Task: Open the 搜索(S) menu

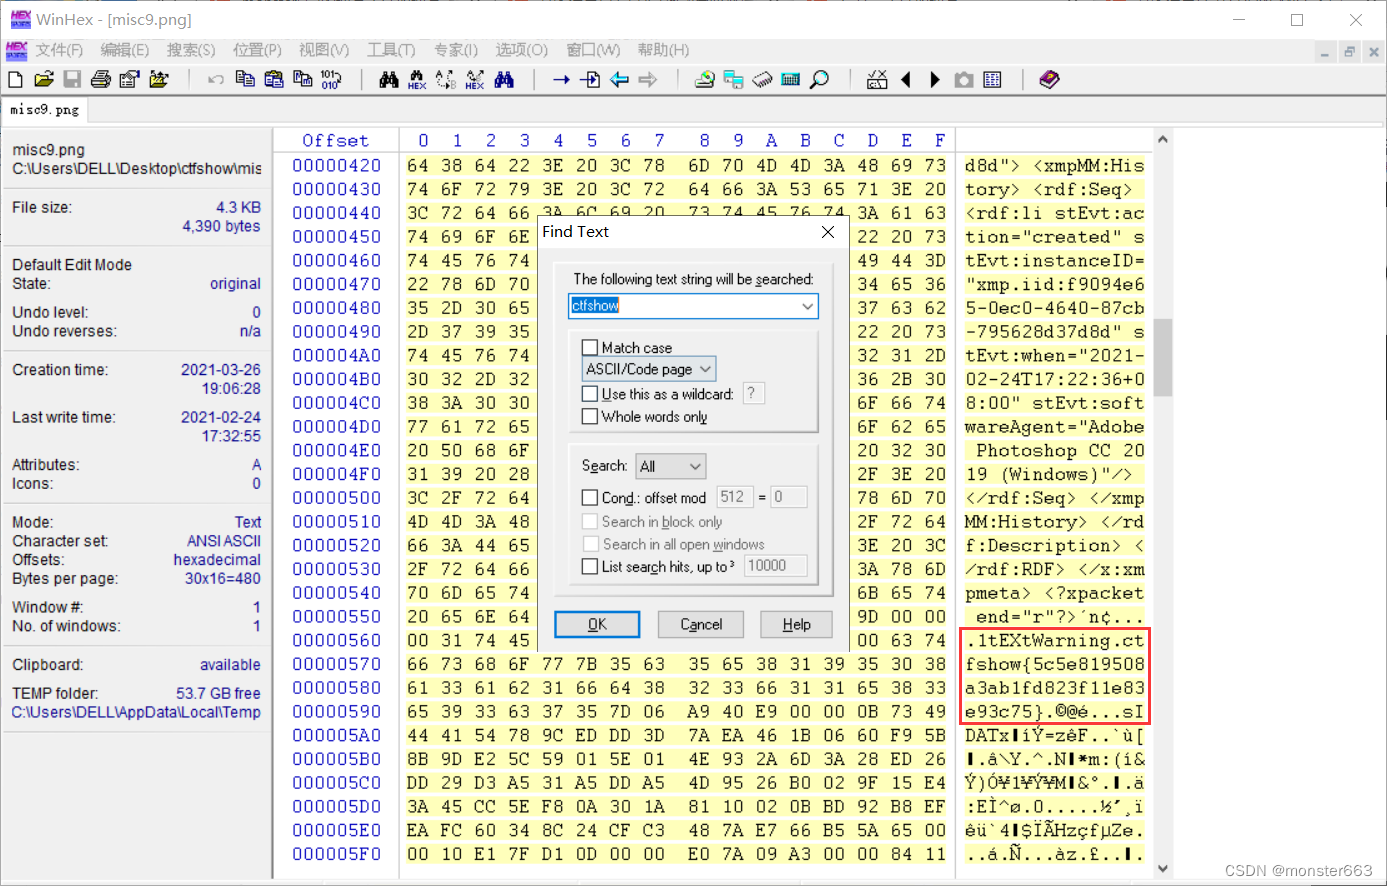Action: [x=191, y=50]
